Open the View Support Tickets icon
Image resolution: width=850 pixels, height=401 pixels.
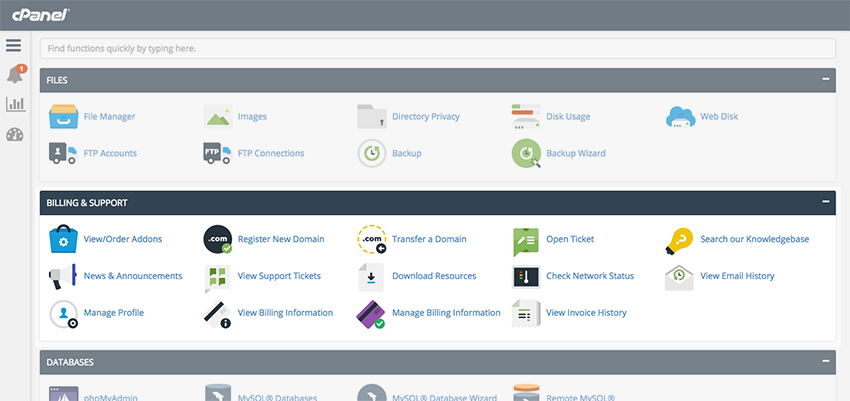click(x=218, y=278)
